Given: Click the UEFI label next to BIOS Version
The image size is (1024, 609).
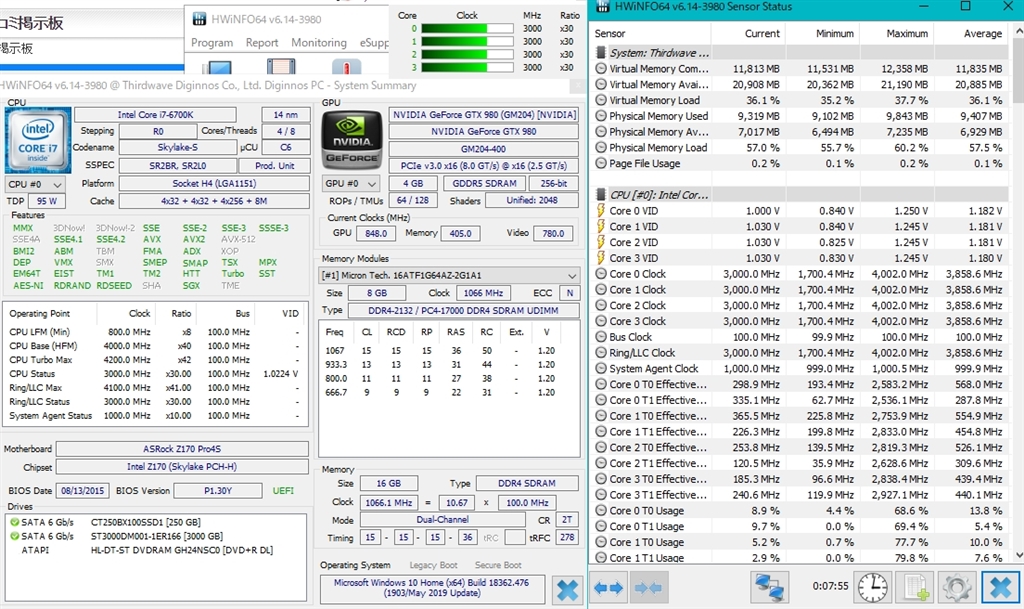Looking at the screenshot, I should (283, 491).
